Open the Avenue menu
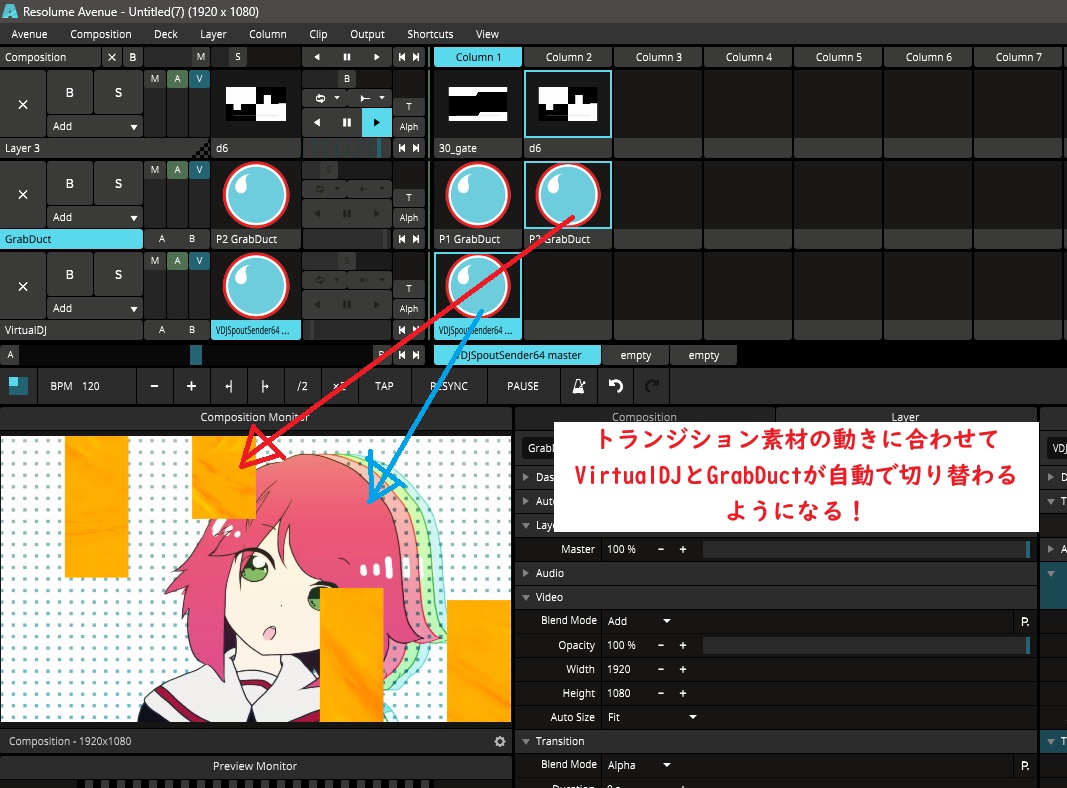Screen dimensions: 1067x788 29,34
